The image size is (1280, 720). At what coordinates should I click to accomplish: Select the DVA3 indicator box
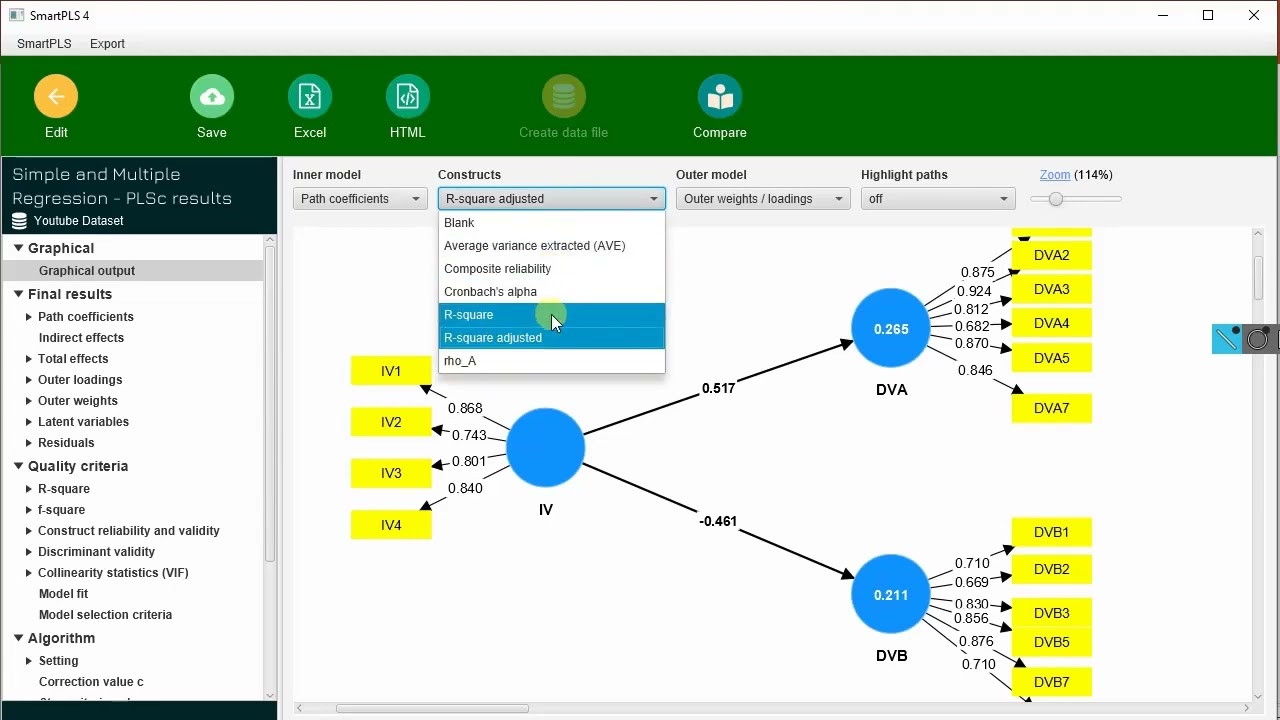1052,289
